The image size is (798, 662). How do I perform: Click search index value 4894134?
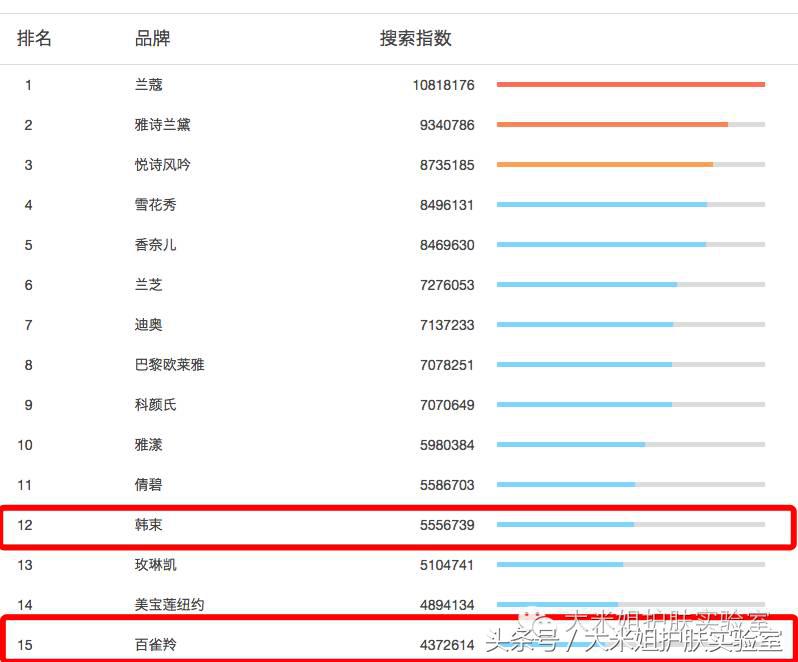click(x=447, y=605)
